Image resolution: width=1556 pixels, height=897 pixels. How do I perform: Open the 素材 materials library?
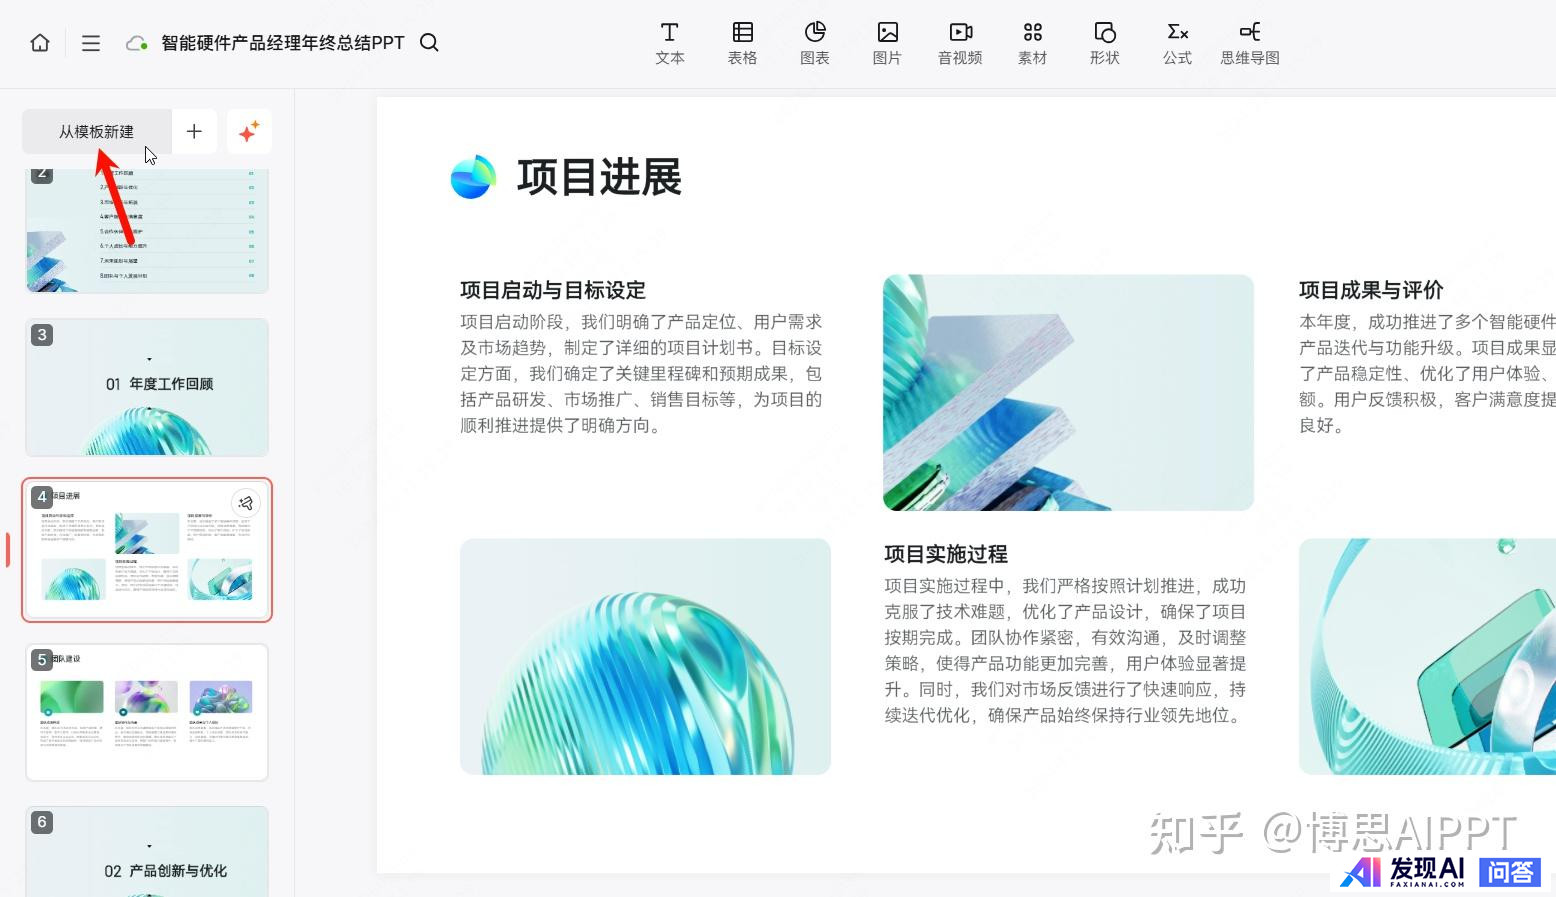(x=1032, y=44)
